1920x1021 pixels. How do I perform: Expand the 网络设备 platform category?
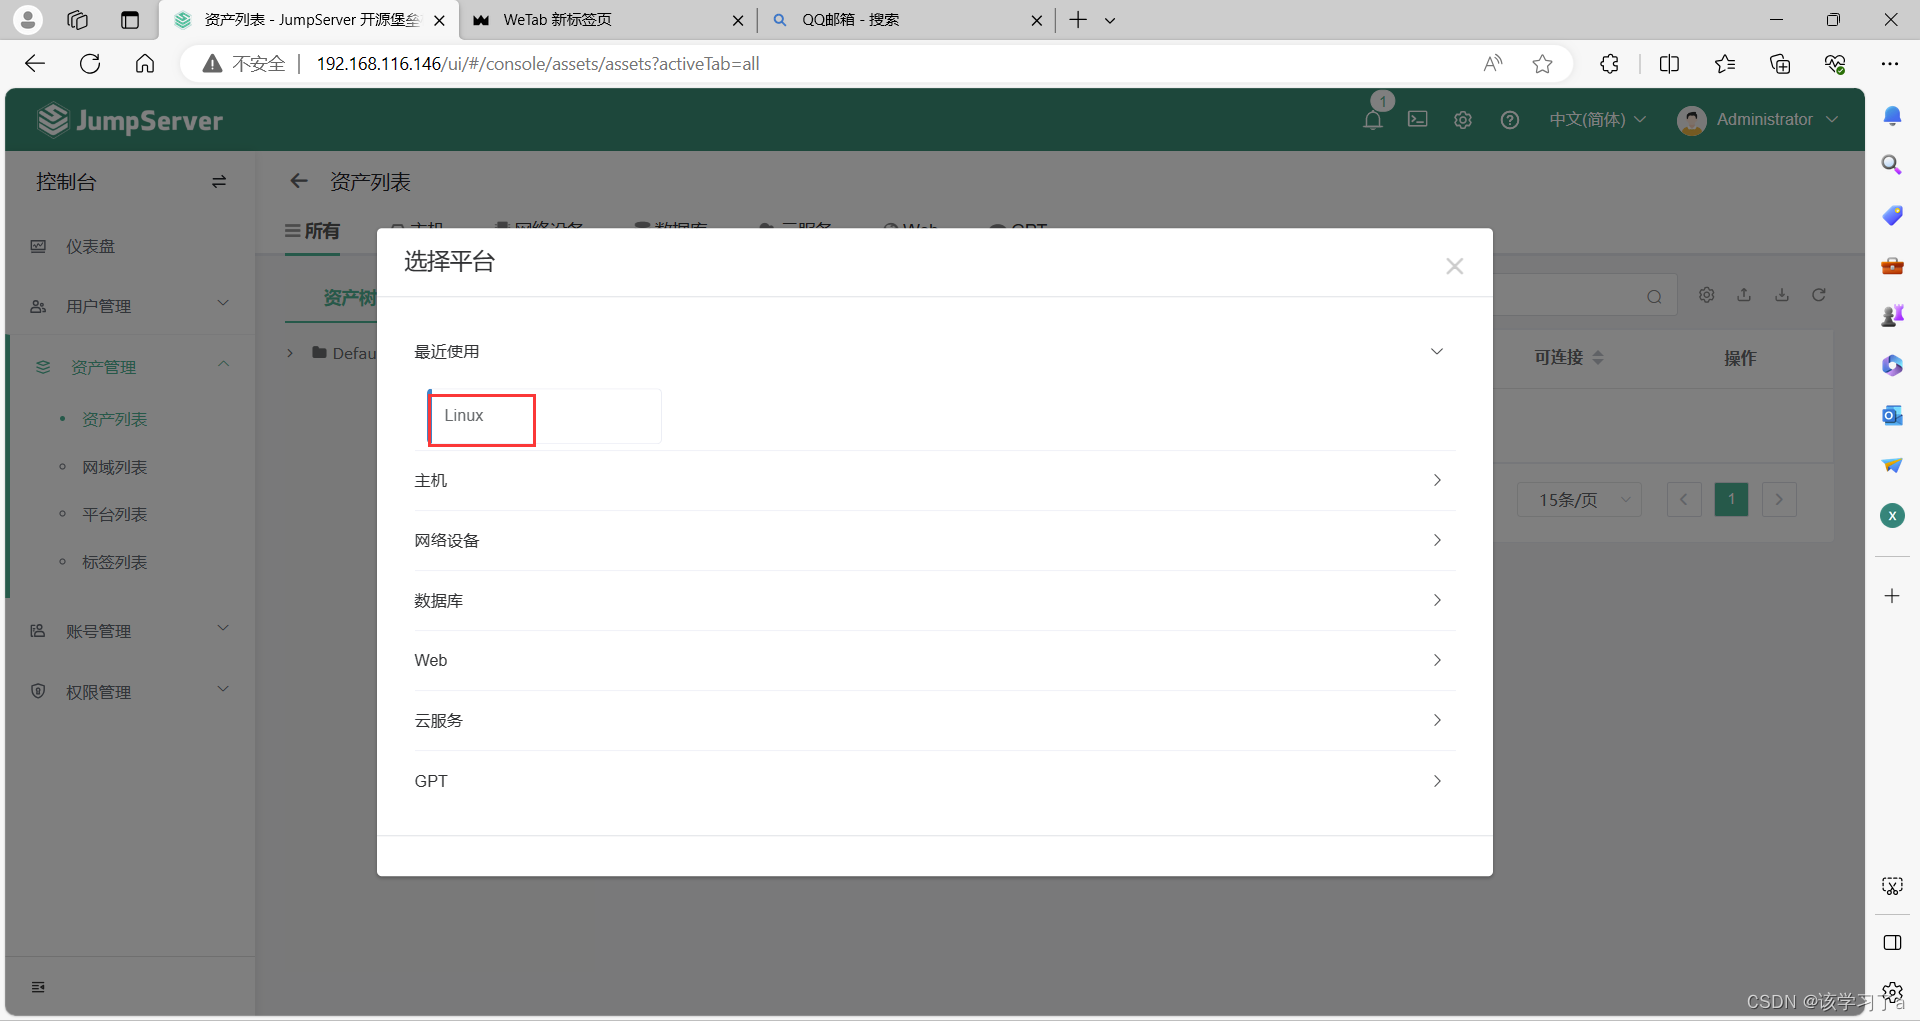[x=934, y=541]
